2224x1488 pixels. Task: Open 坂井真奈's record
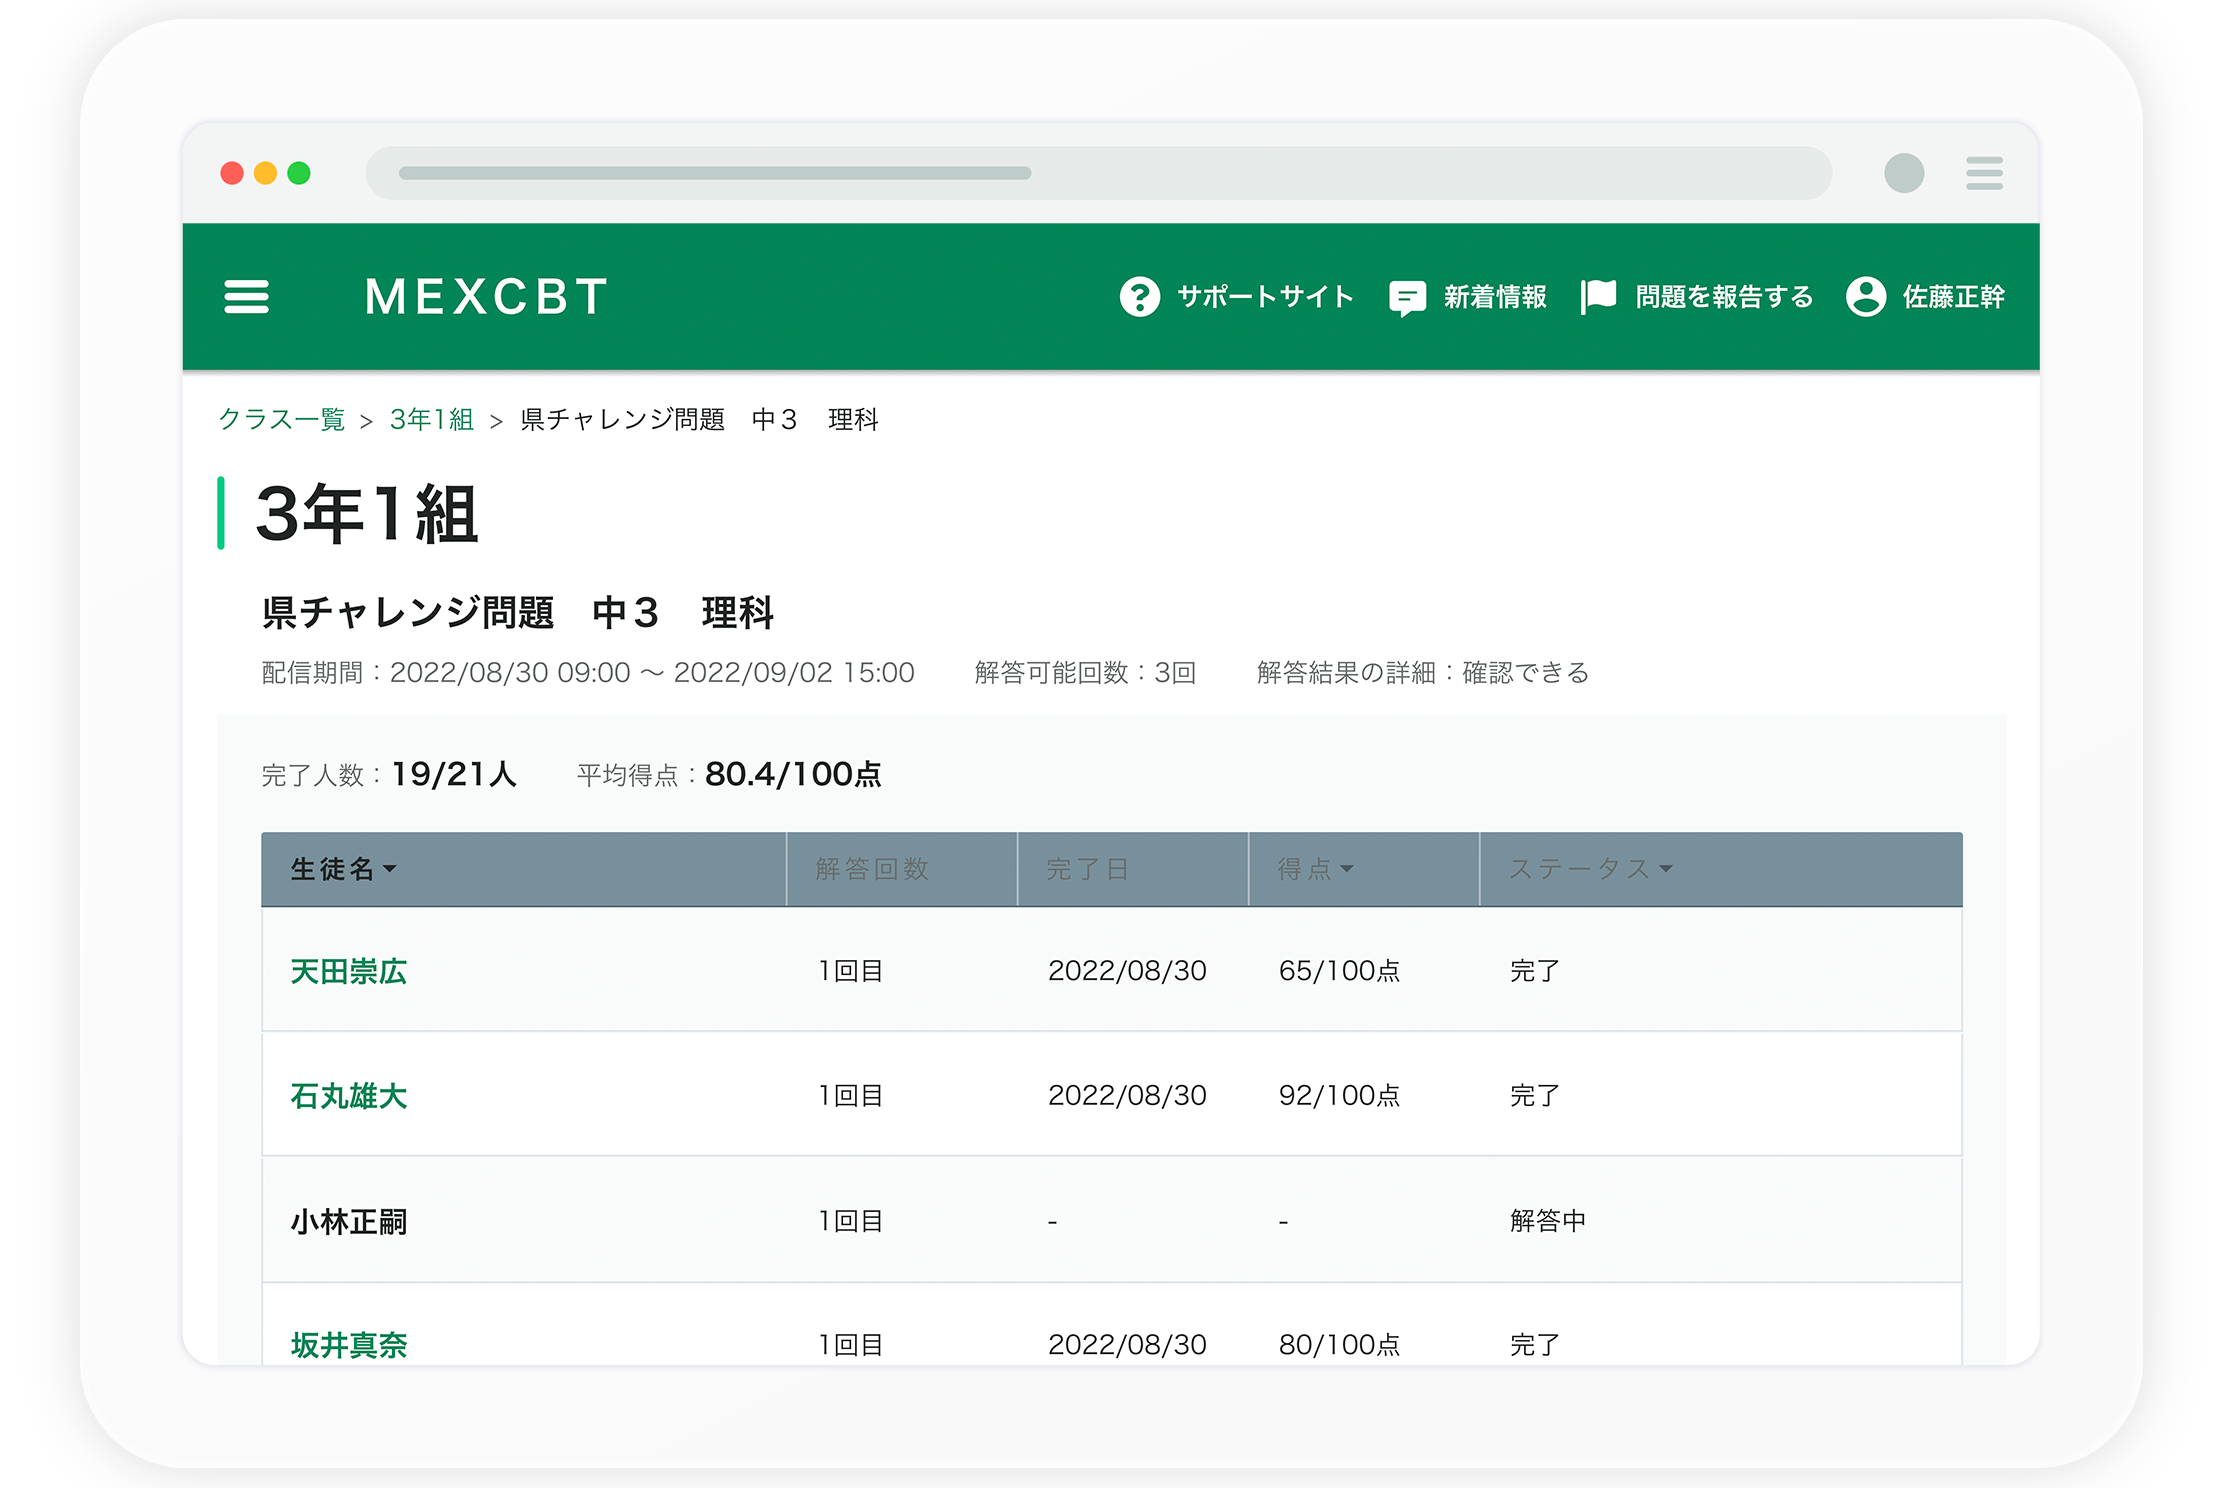pos(348,1344)
